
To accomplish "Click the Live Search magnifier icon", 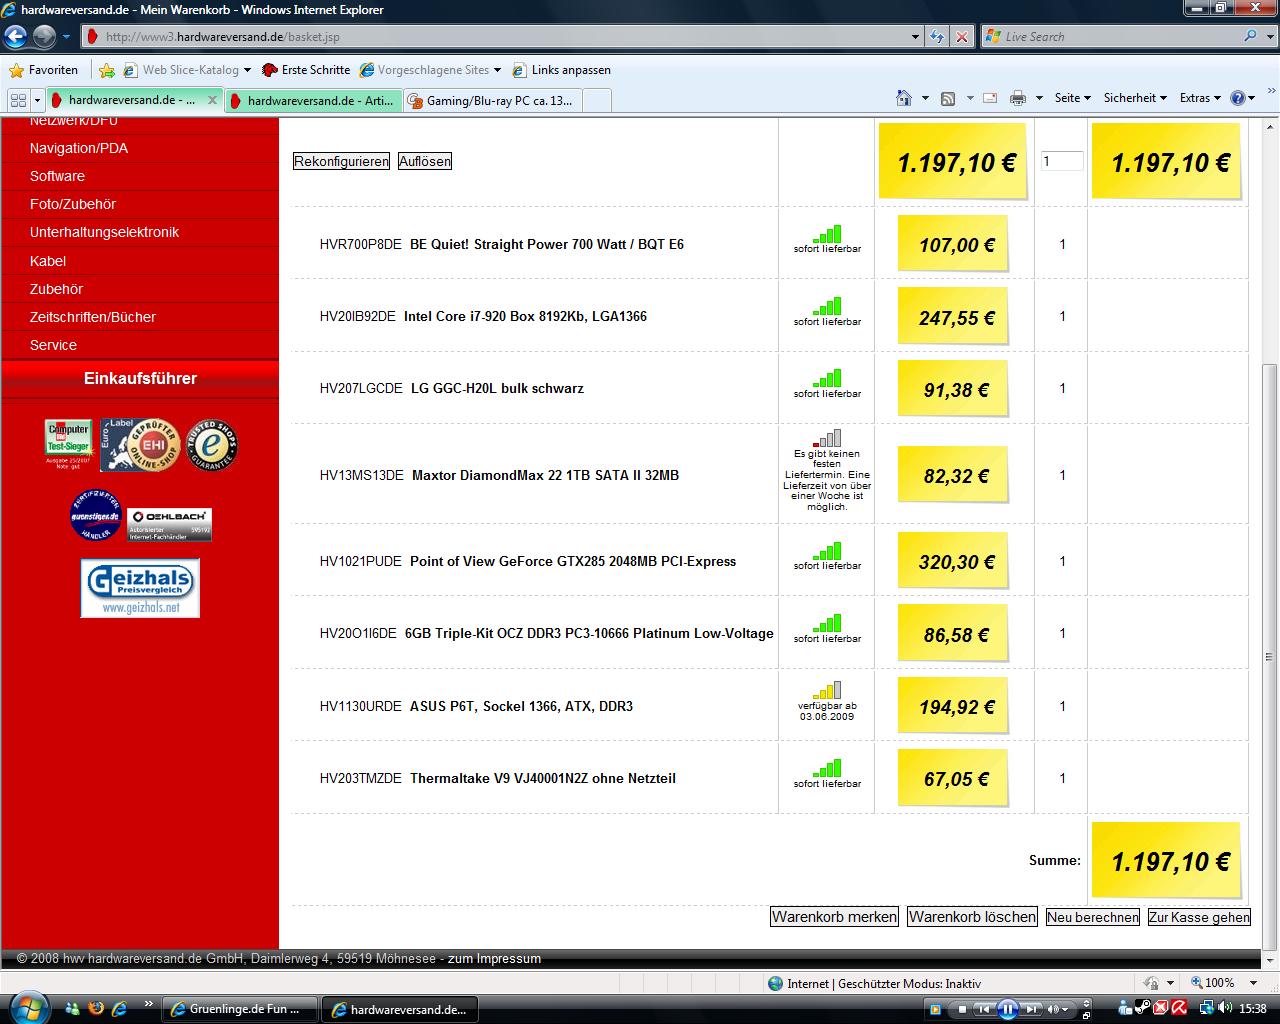I will (1251, 37).
